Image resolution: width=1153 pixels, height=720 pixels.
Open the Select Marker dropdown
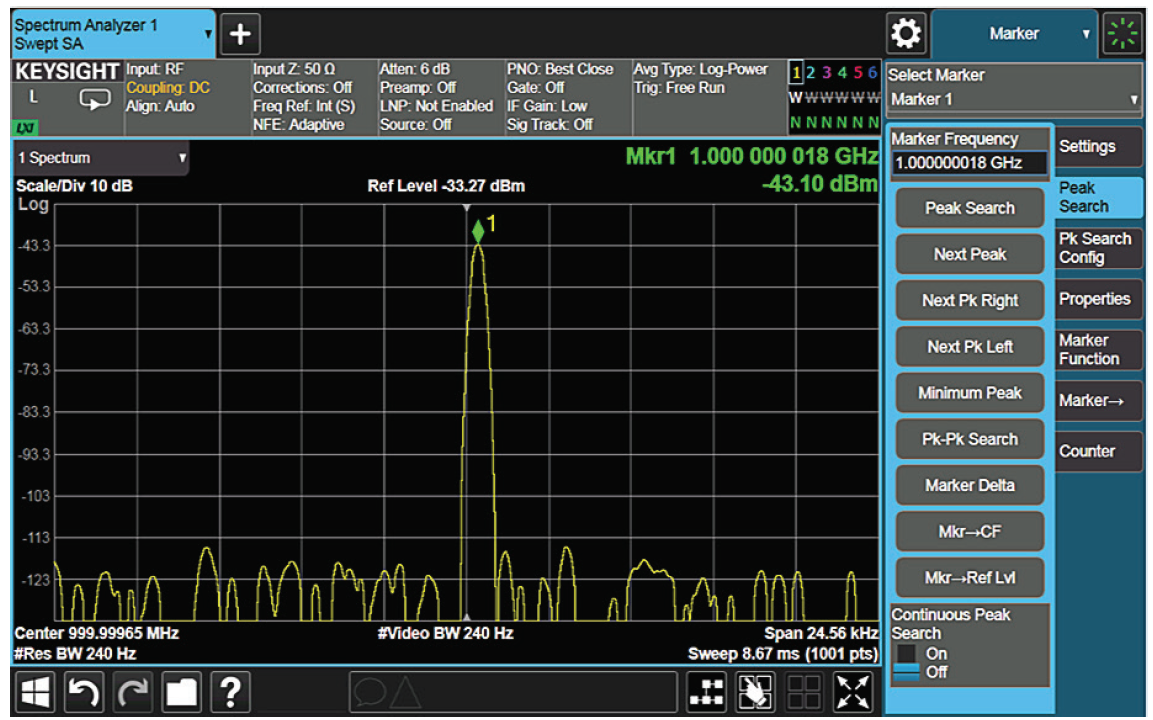1014,99
